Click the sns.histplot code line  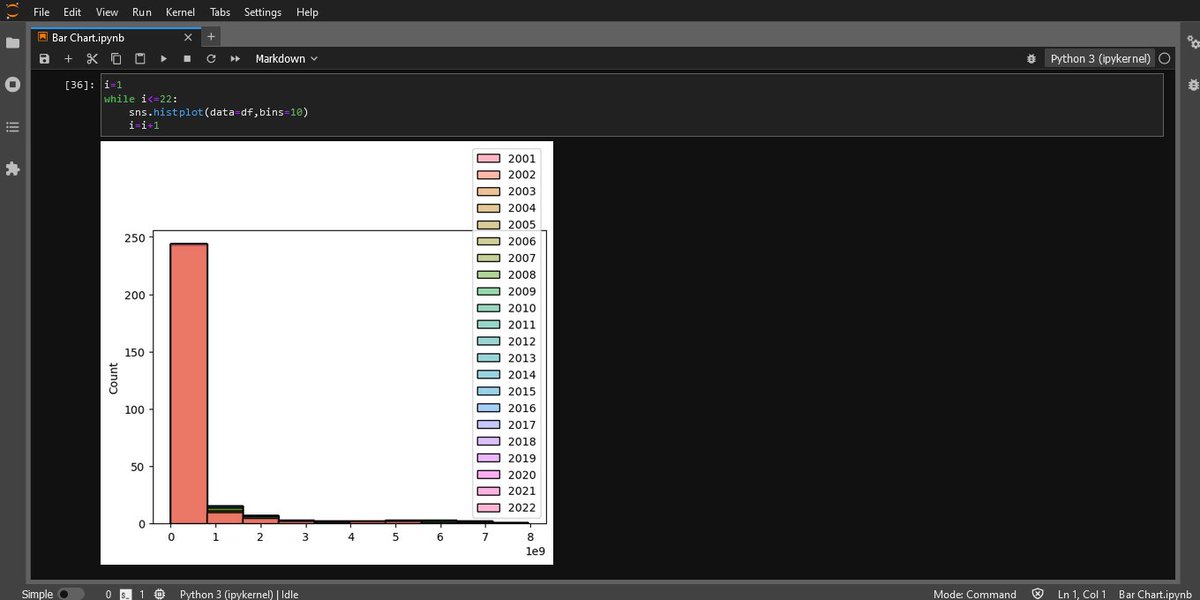coord(218,112)
